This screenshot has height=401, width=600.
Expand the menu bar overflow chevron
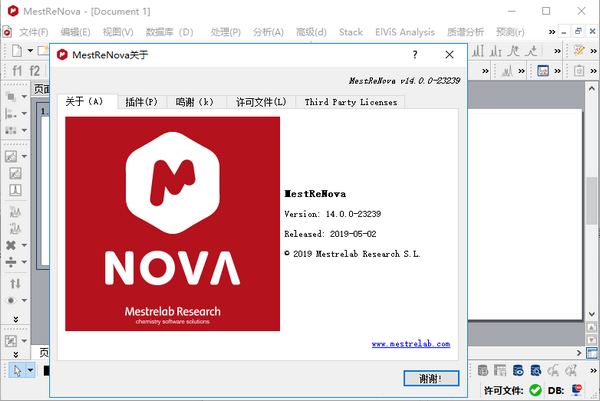(x=551, y=32)
